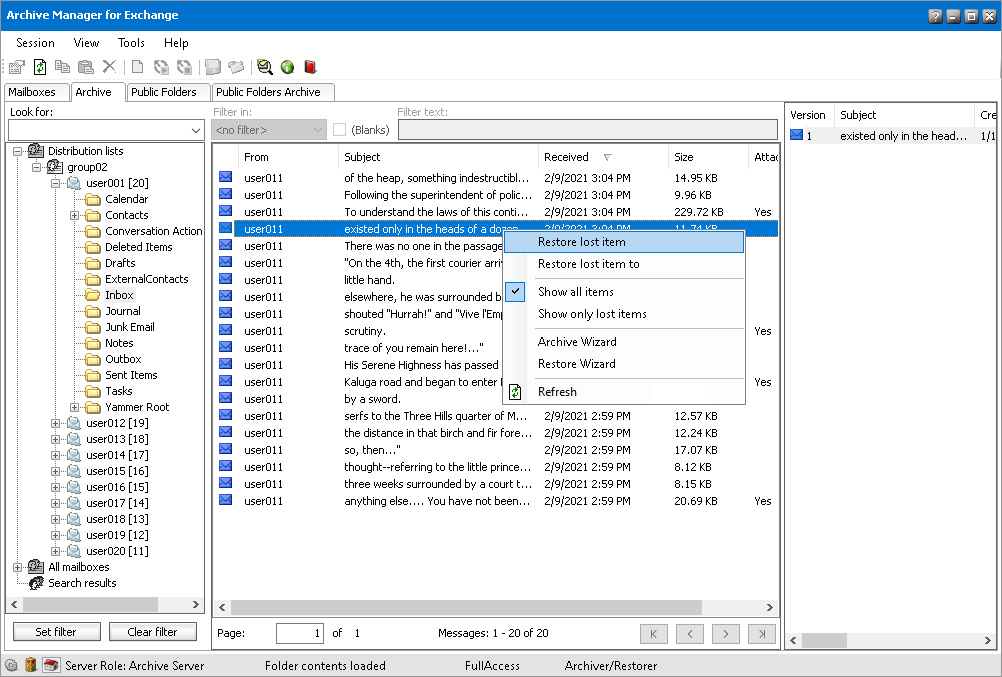The image size is (1002, 677).
Task: Click the house icon in status bar
Action: pos(50,665)
